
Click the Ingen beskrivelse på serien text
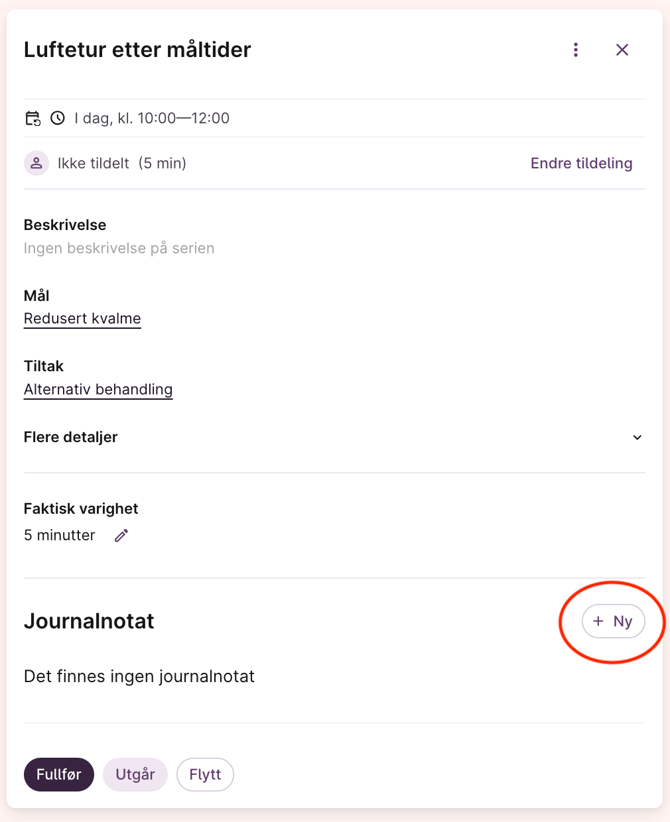tap(119, 248)
